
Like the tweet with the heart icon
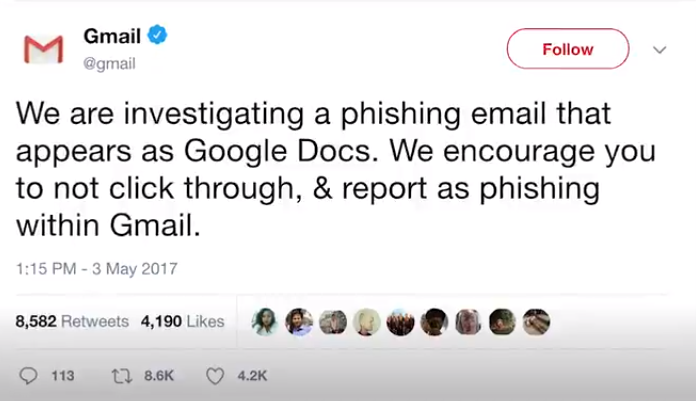[215, 376]
